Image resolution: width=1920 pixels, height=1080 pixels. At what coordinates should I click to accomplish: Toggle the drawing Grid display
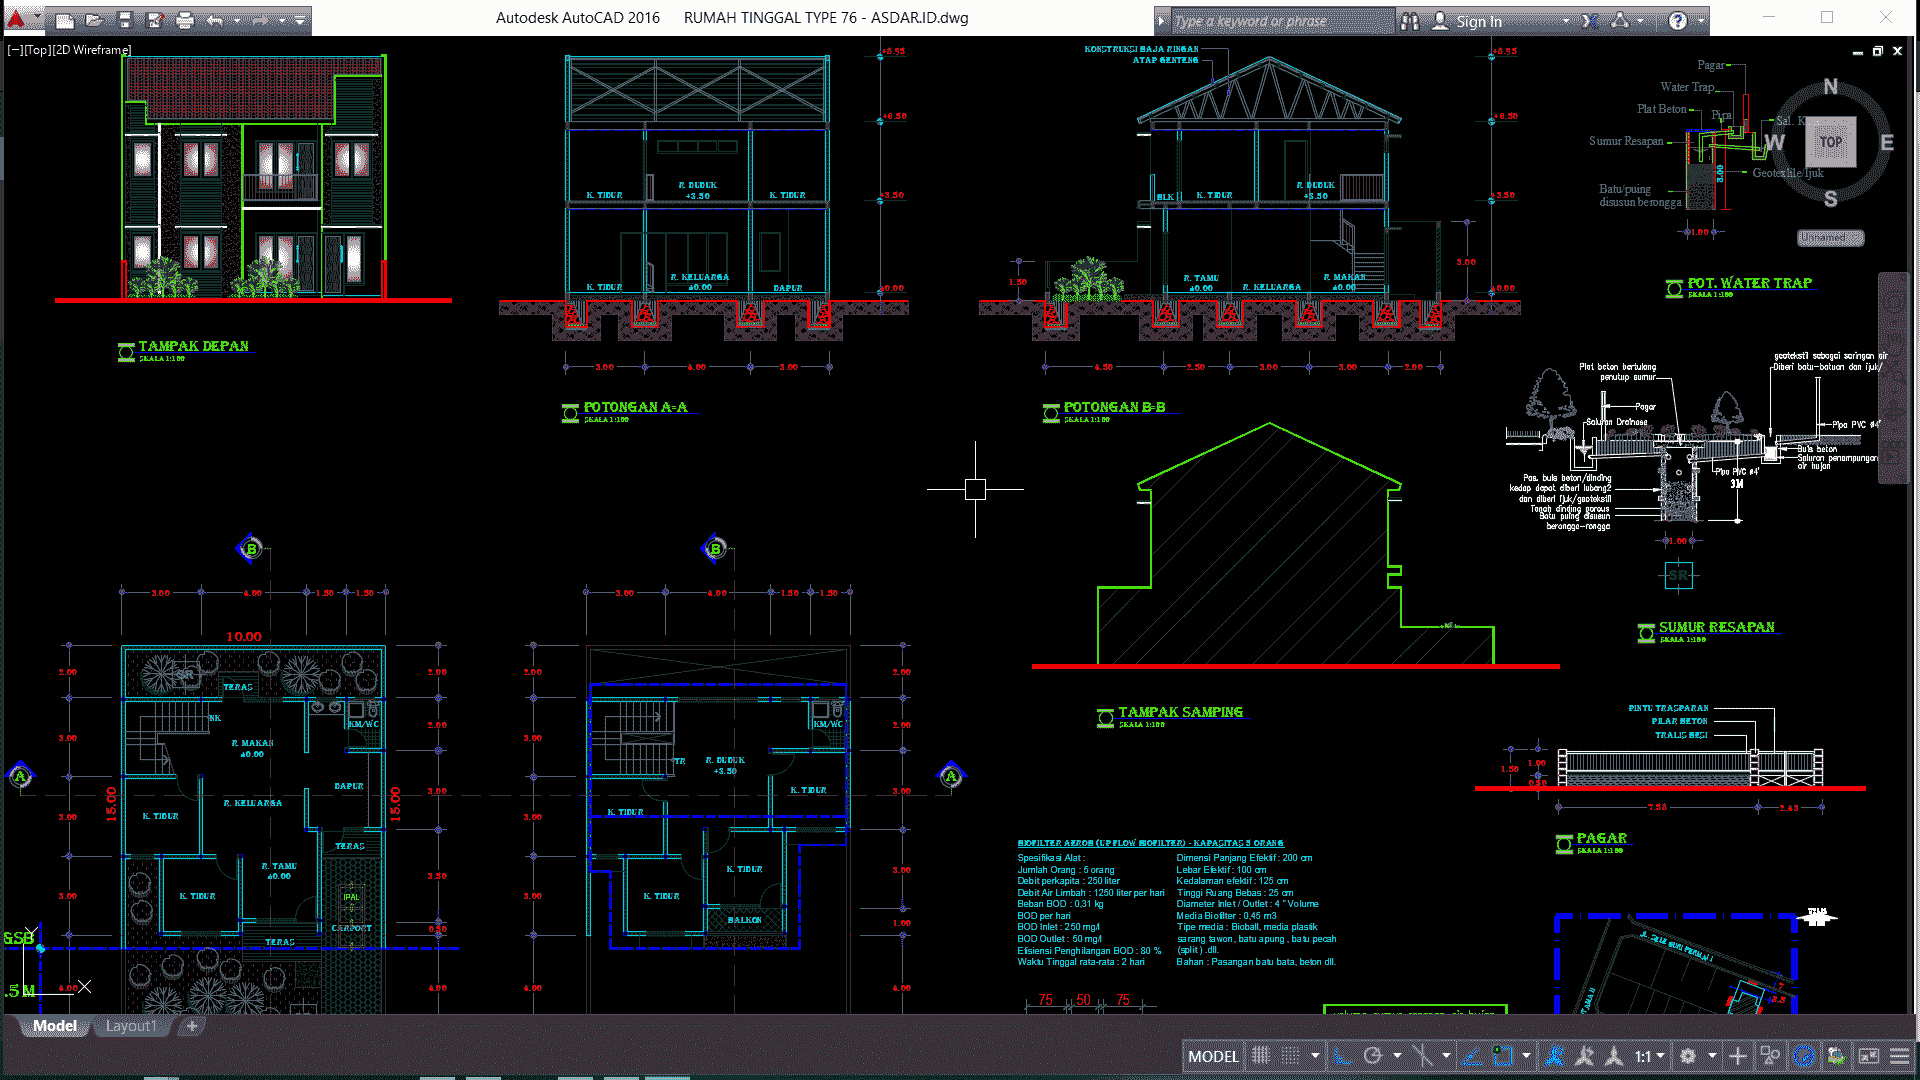pyautogui.click(x=1261, y=1056)
